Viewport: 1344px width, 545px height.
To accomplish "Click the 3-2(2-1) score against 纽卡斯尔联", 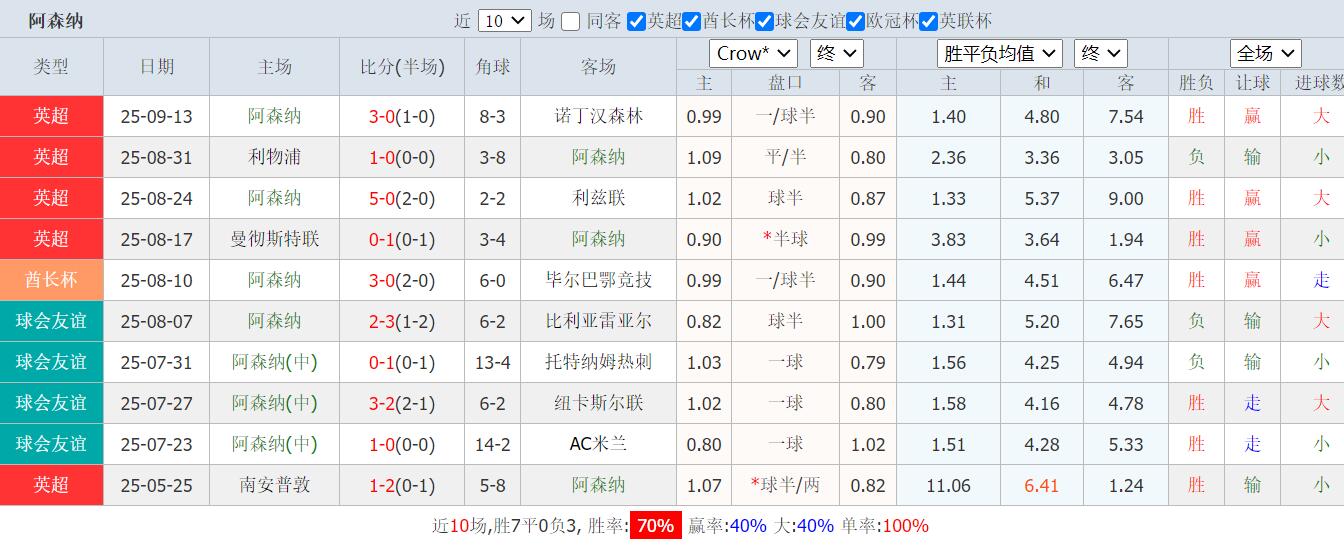I will [402, 404].
